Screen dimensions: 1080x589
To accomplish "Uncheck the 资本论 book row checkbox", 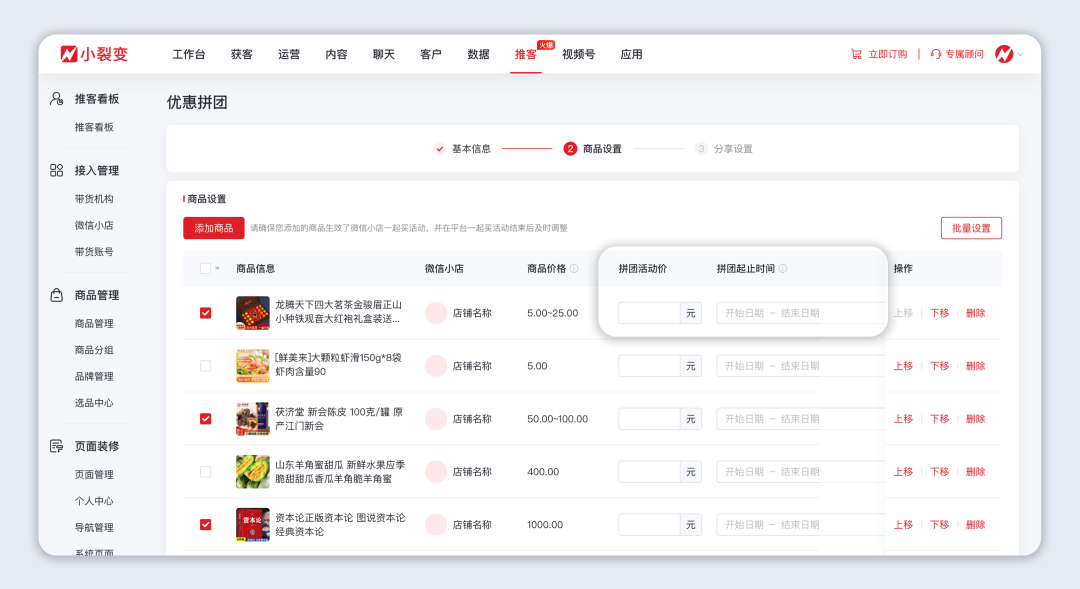I will pos(205,524).
